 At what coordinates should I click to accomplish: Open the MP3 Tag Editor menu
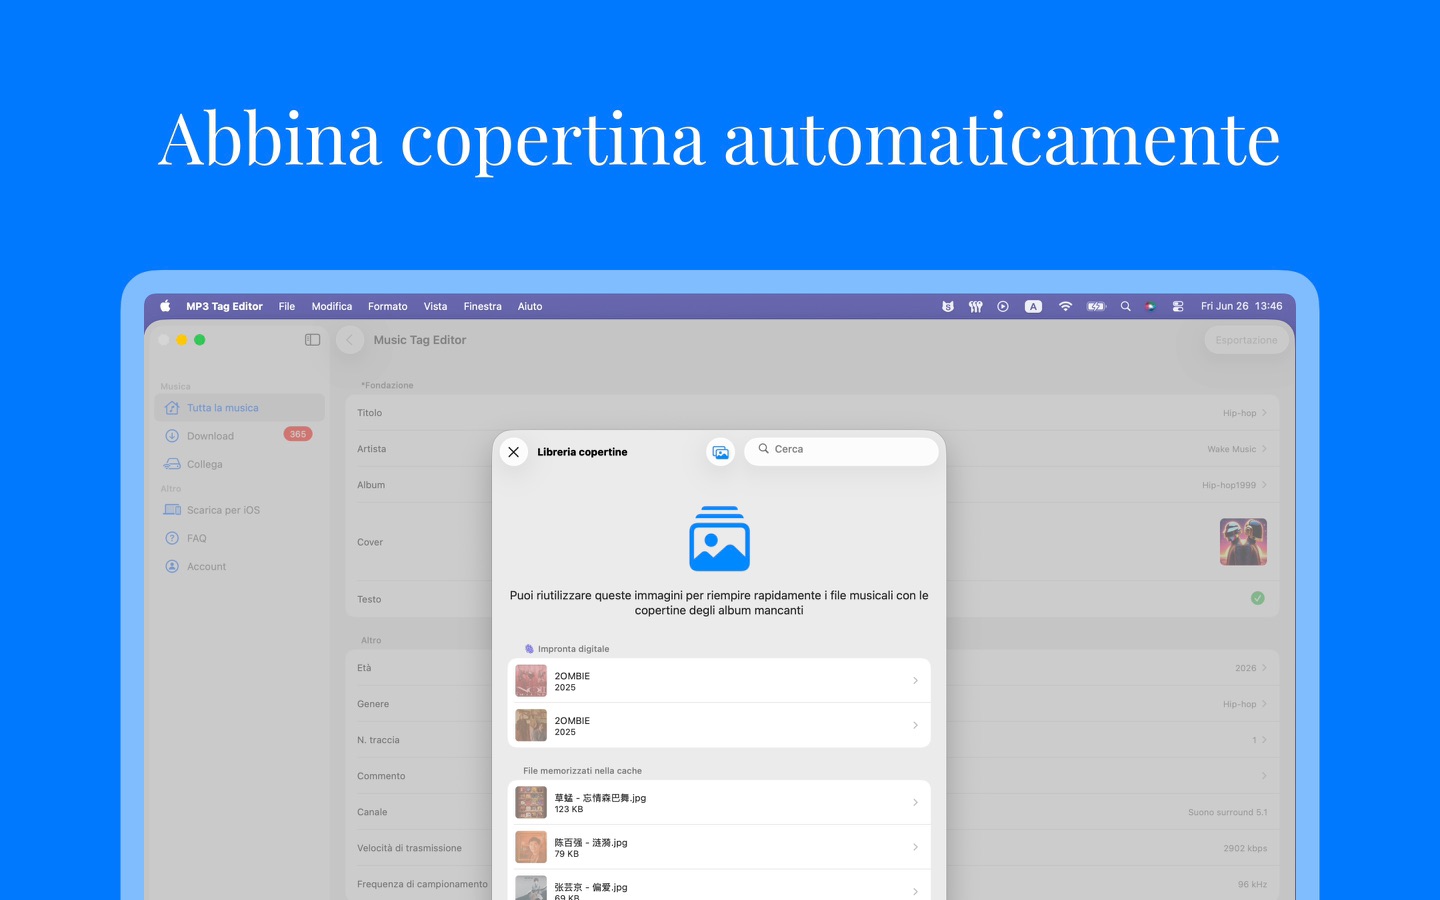point(224,306)
